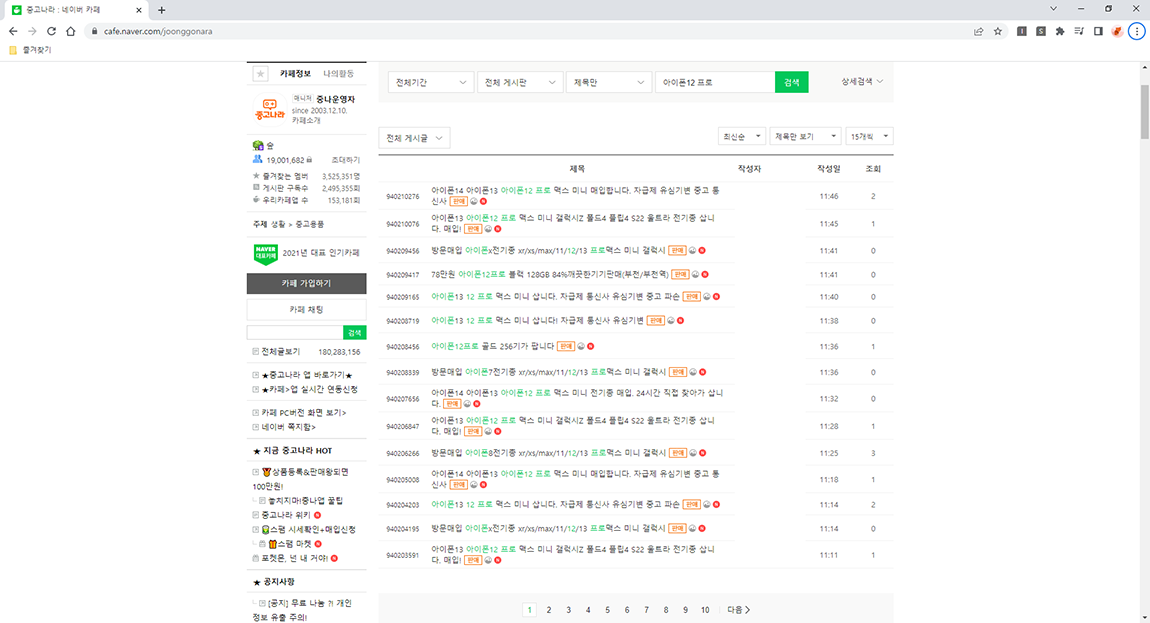Click the 조회 column header

tap(873, 169)
